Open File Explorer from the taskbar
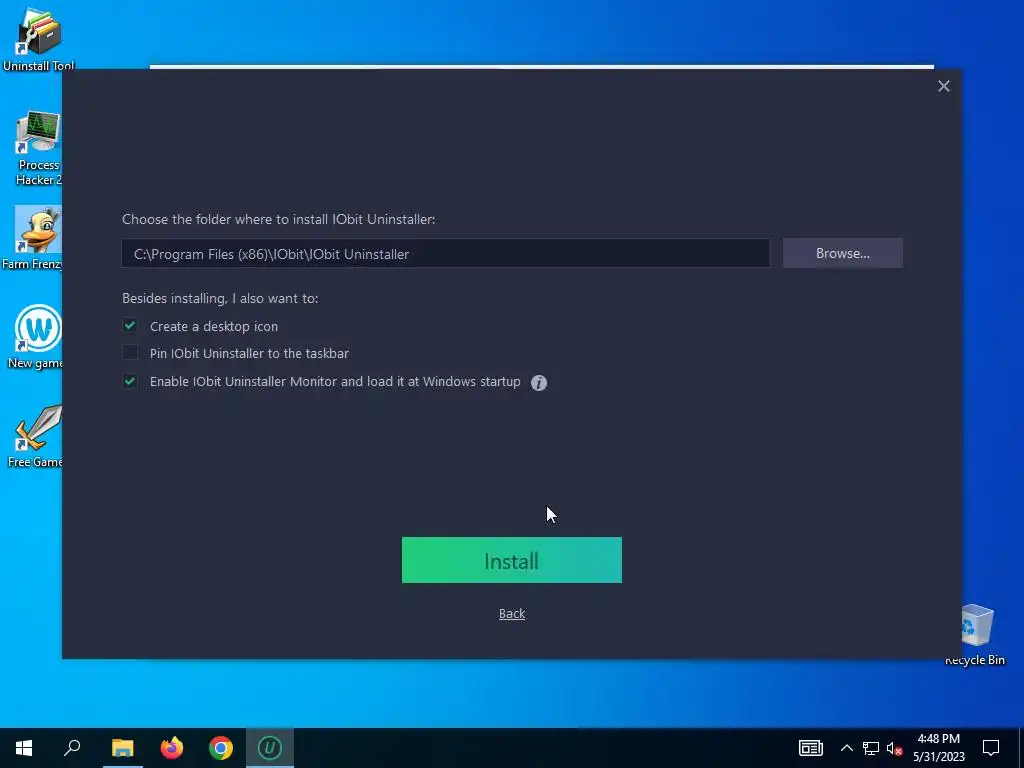This screenshot has height=768, width=1024. (122, 748)
